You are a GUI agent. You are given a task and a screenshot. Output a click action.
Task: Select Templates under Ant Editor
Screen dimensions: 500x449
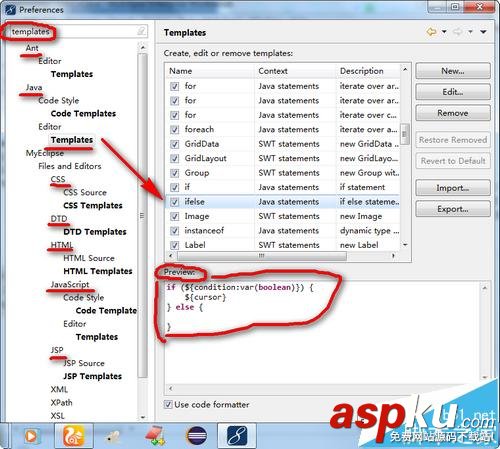[72, 74]
